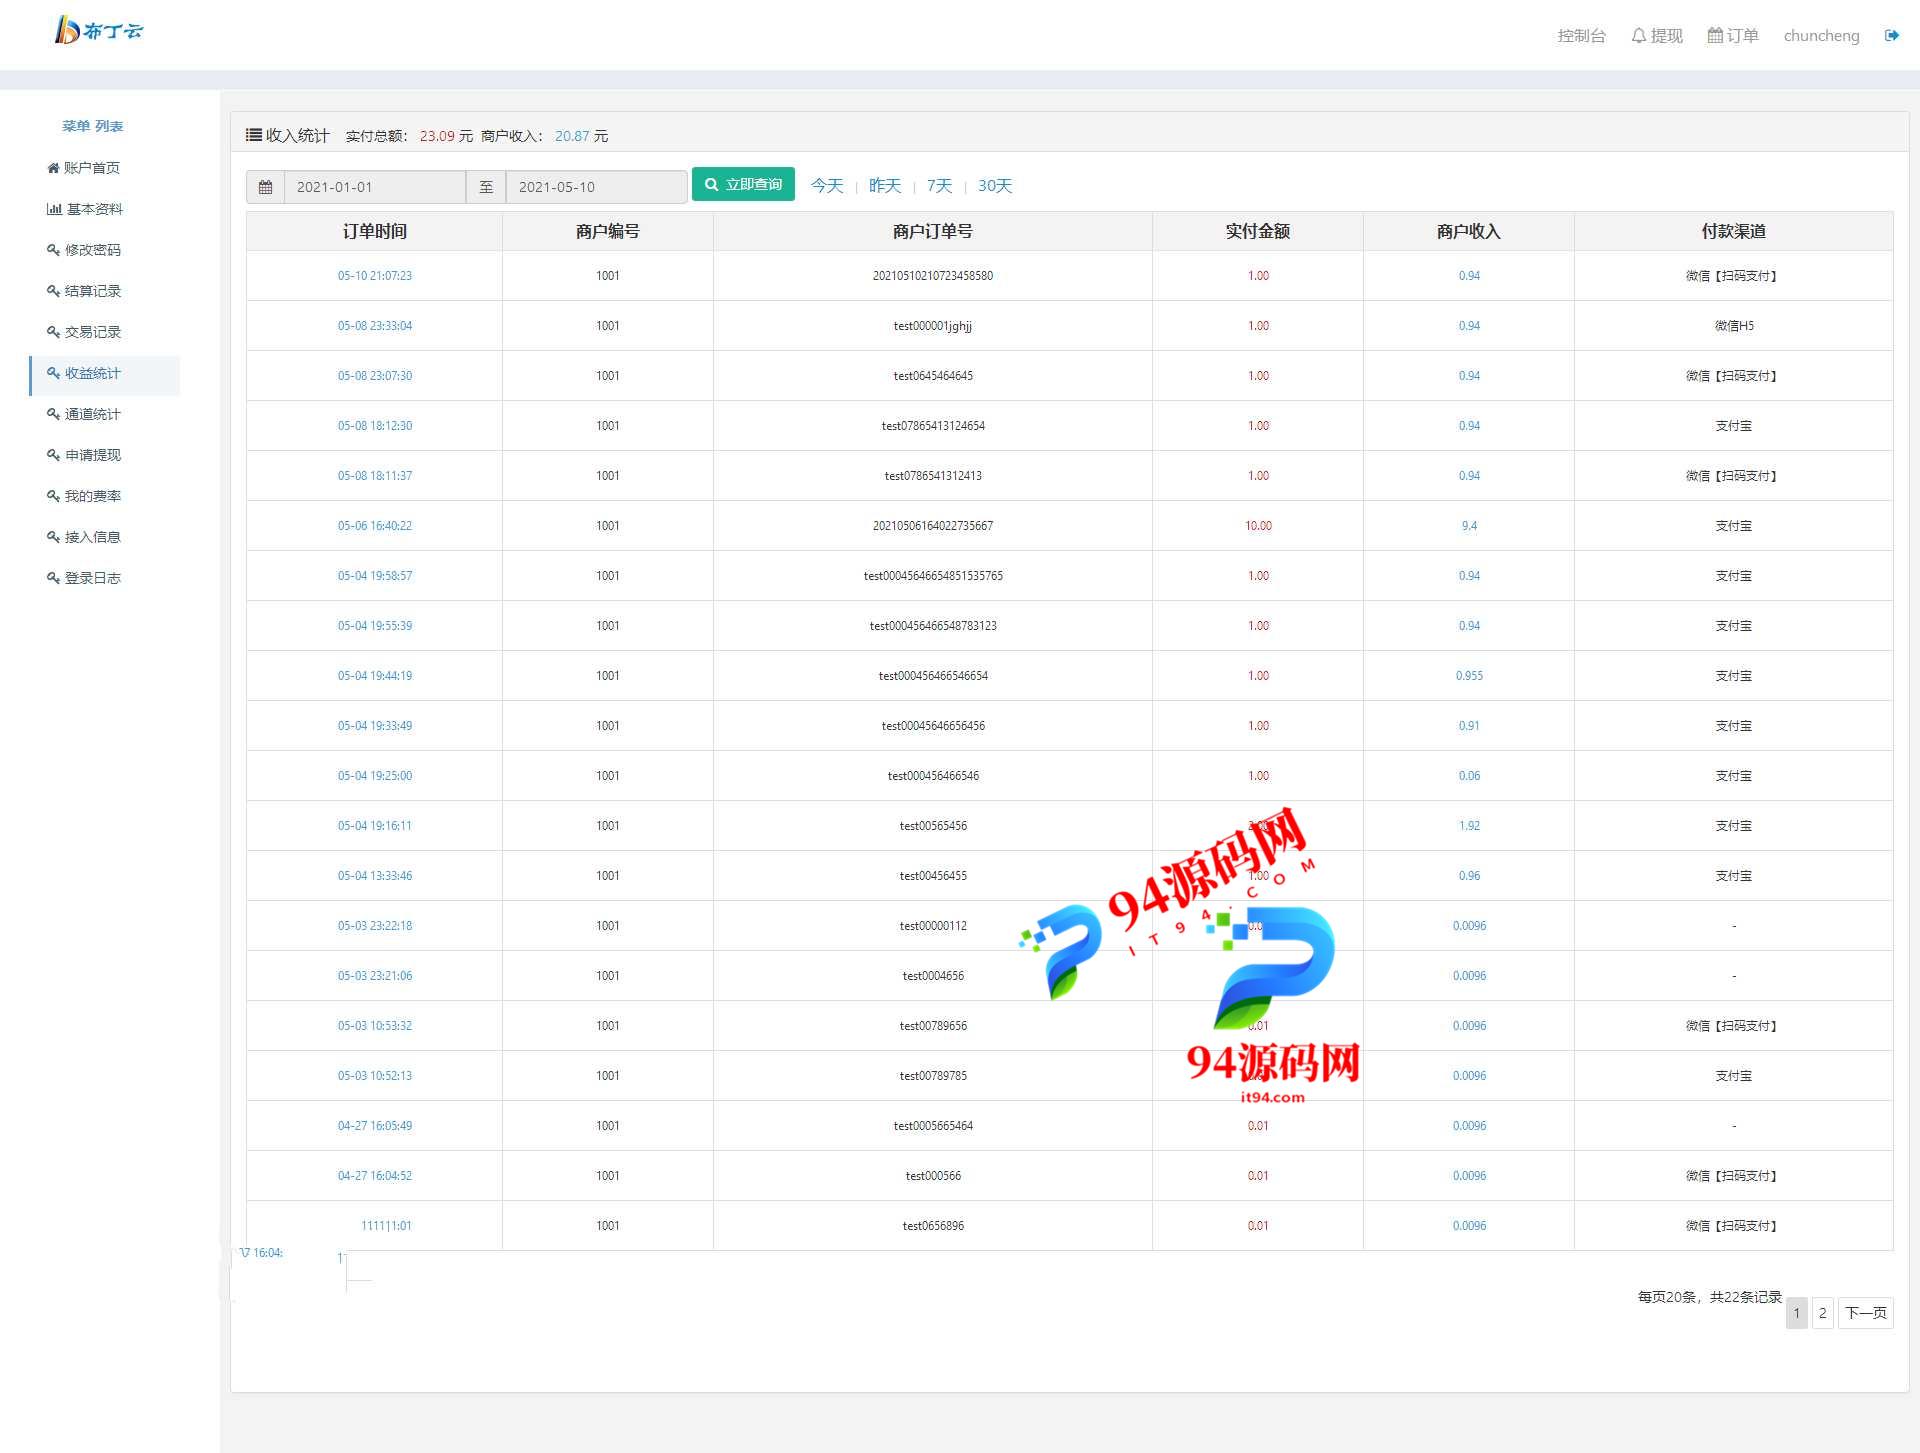Click the 立即查询 search button
Viewport: 1920px width, 1453px height.
coord(743,184)
